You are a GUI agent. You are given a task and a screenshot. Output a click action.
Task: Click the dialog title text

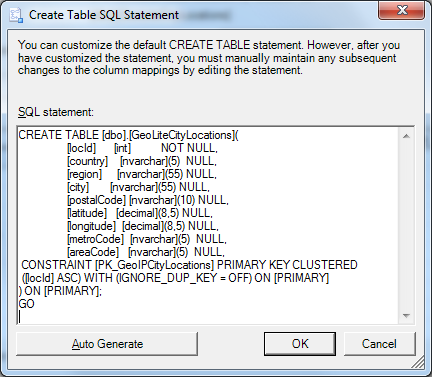coord(104,15)
